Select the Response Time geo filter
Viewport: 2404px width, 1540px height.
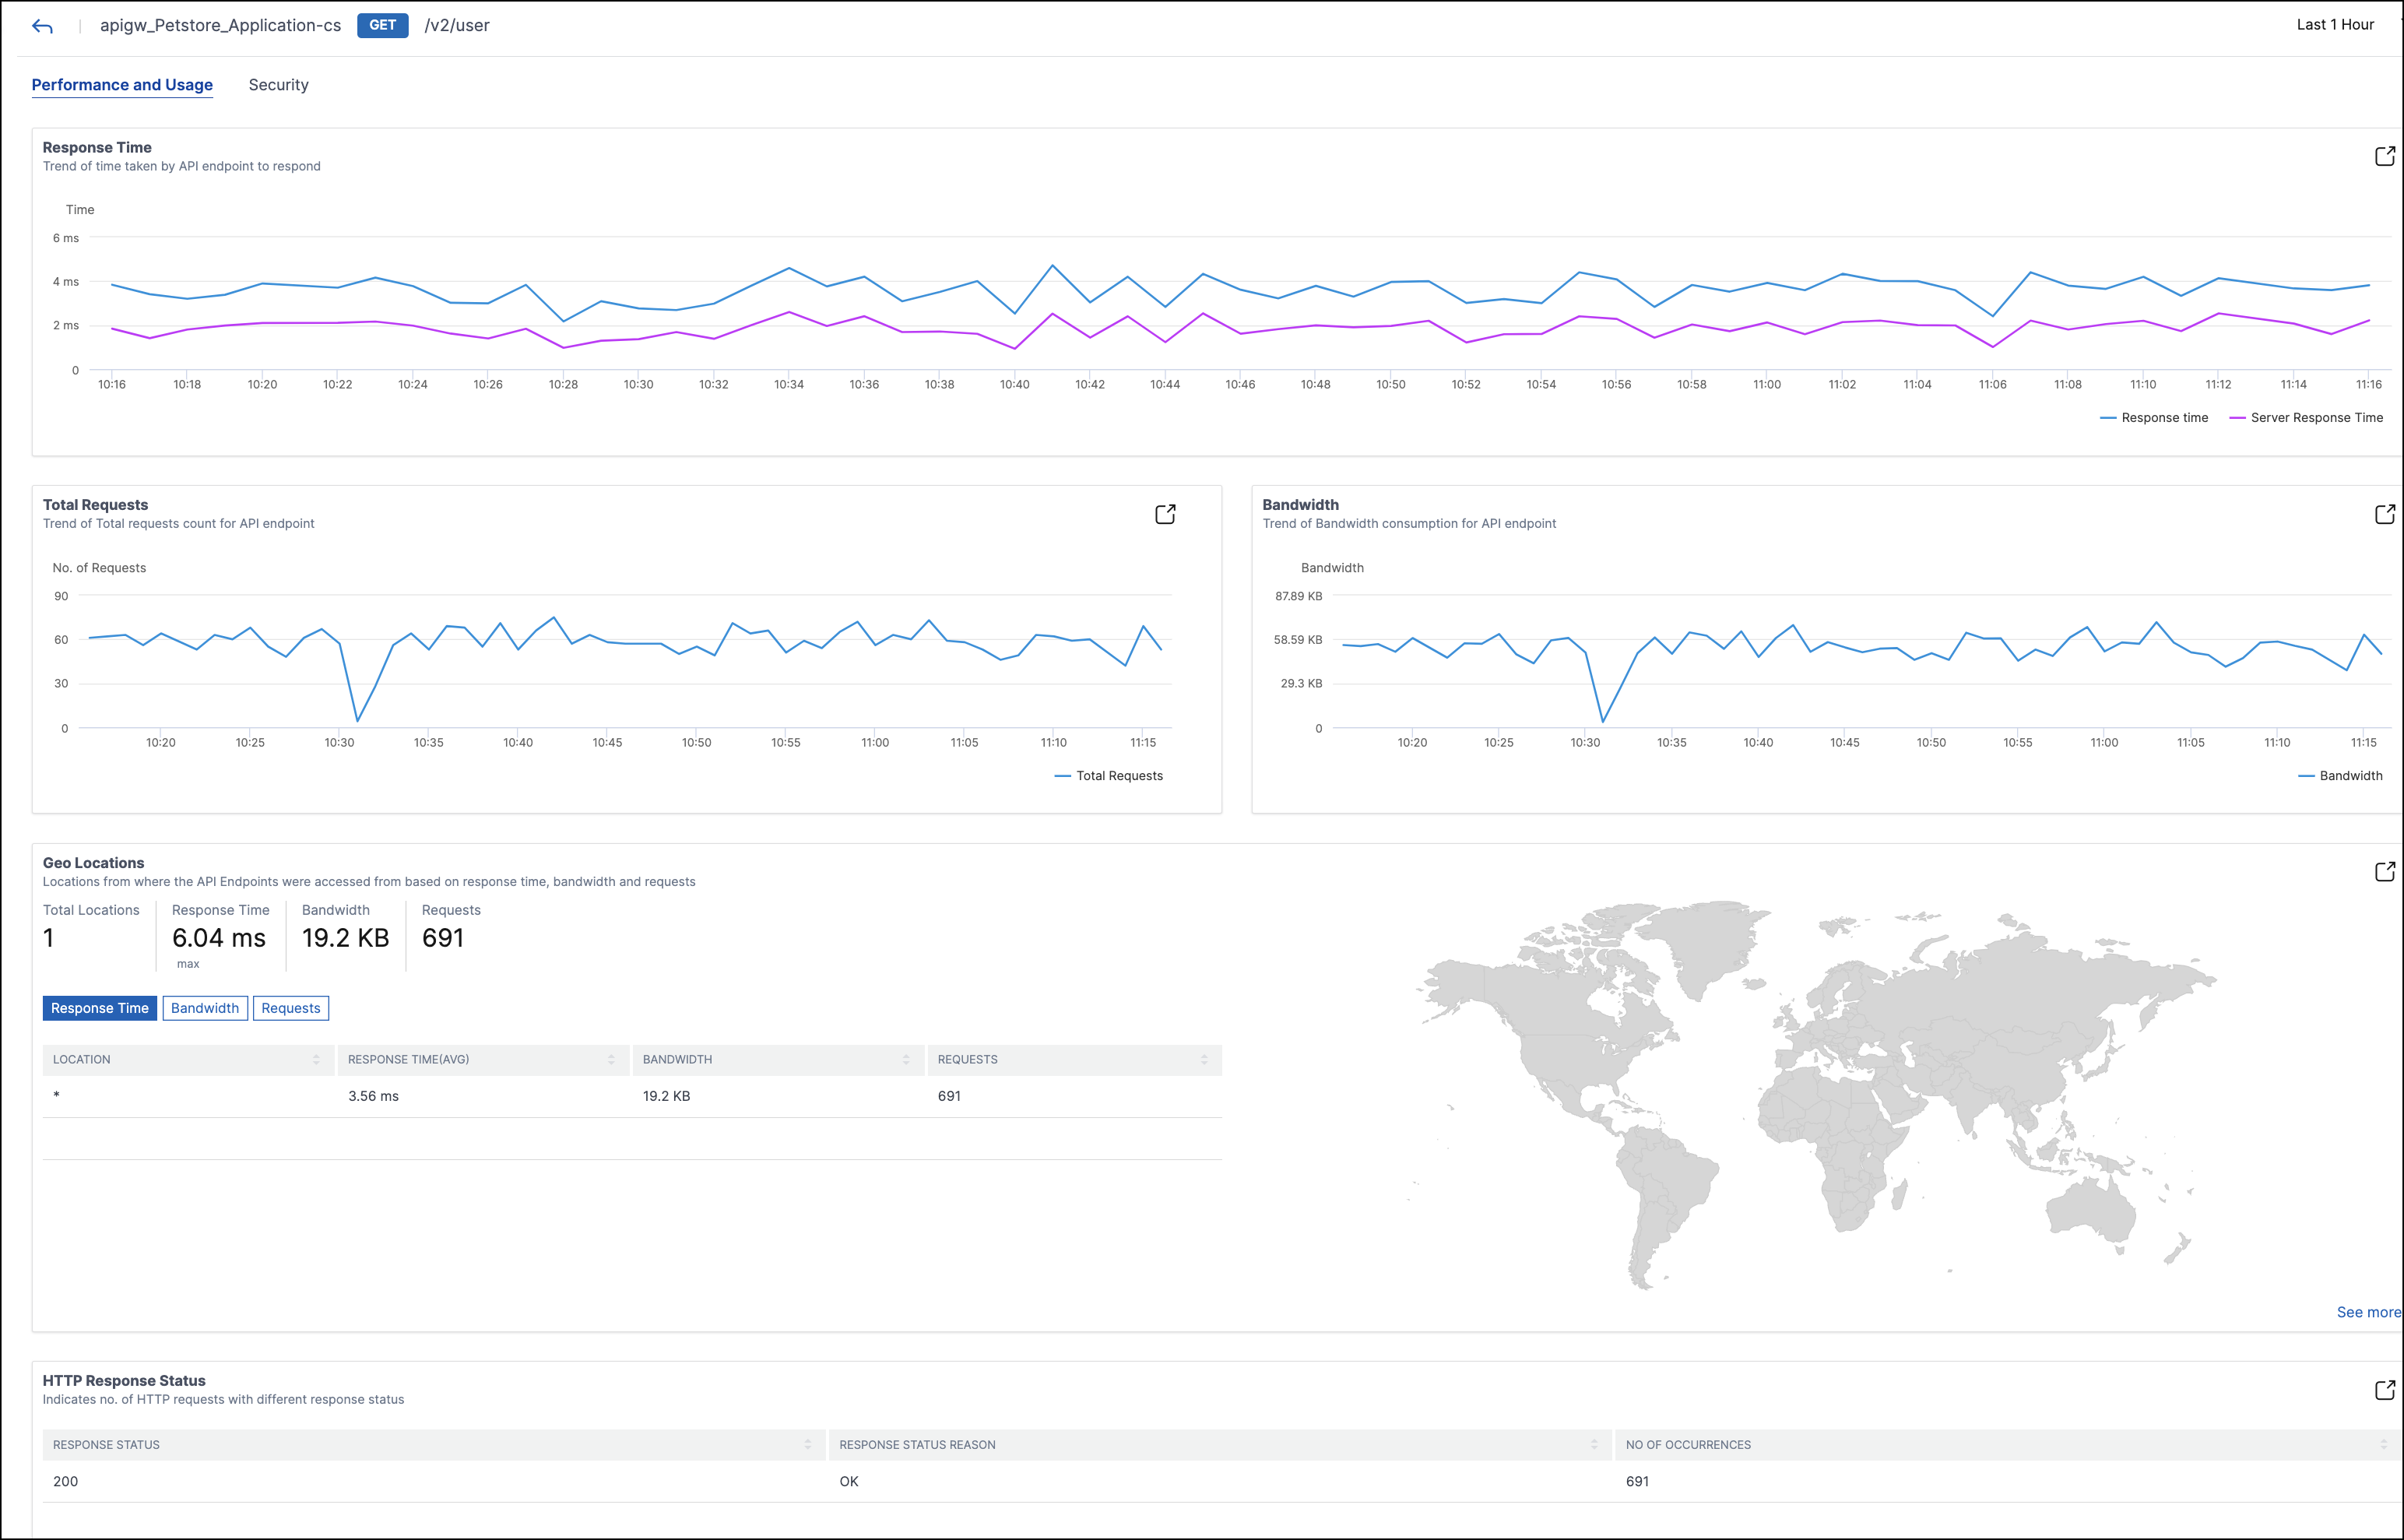click(x=100, y=1008)
